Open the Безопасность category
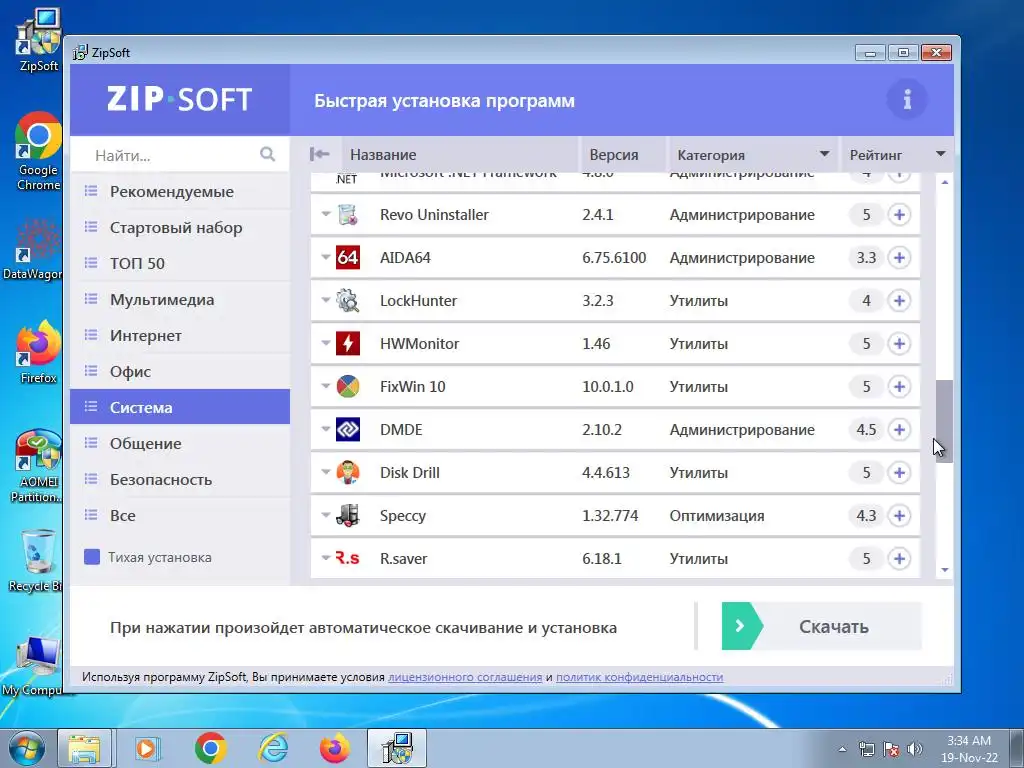The image size is (1024, 768). (180, 479)
